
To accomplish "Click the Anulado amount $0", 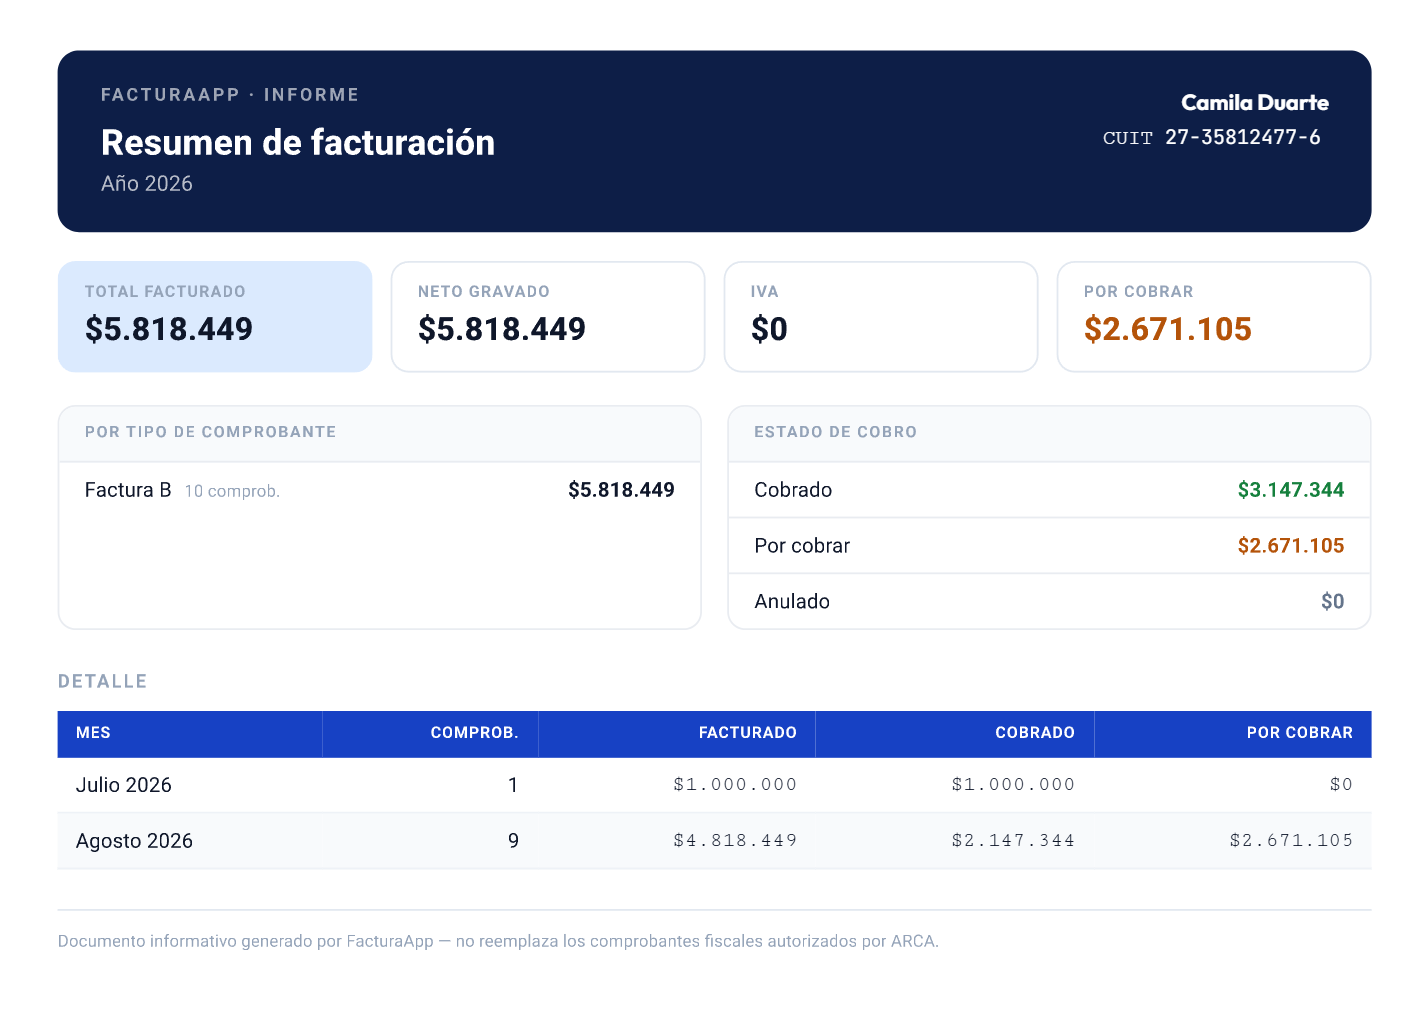I will [x=1333, y=602].
